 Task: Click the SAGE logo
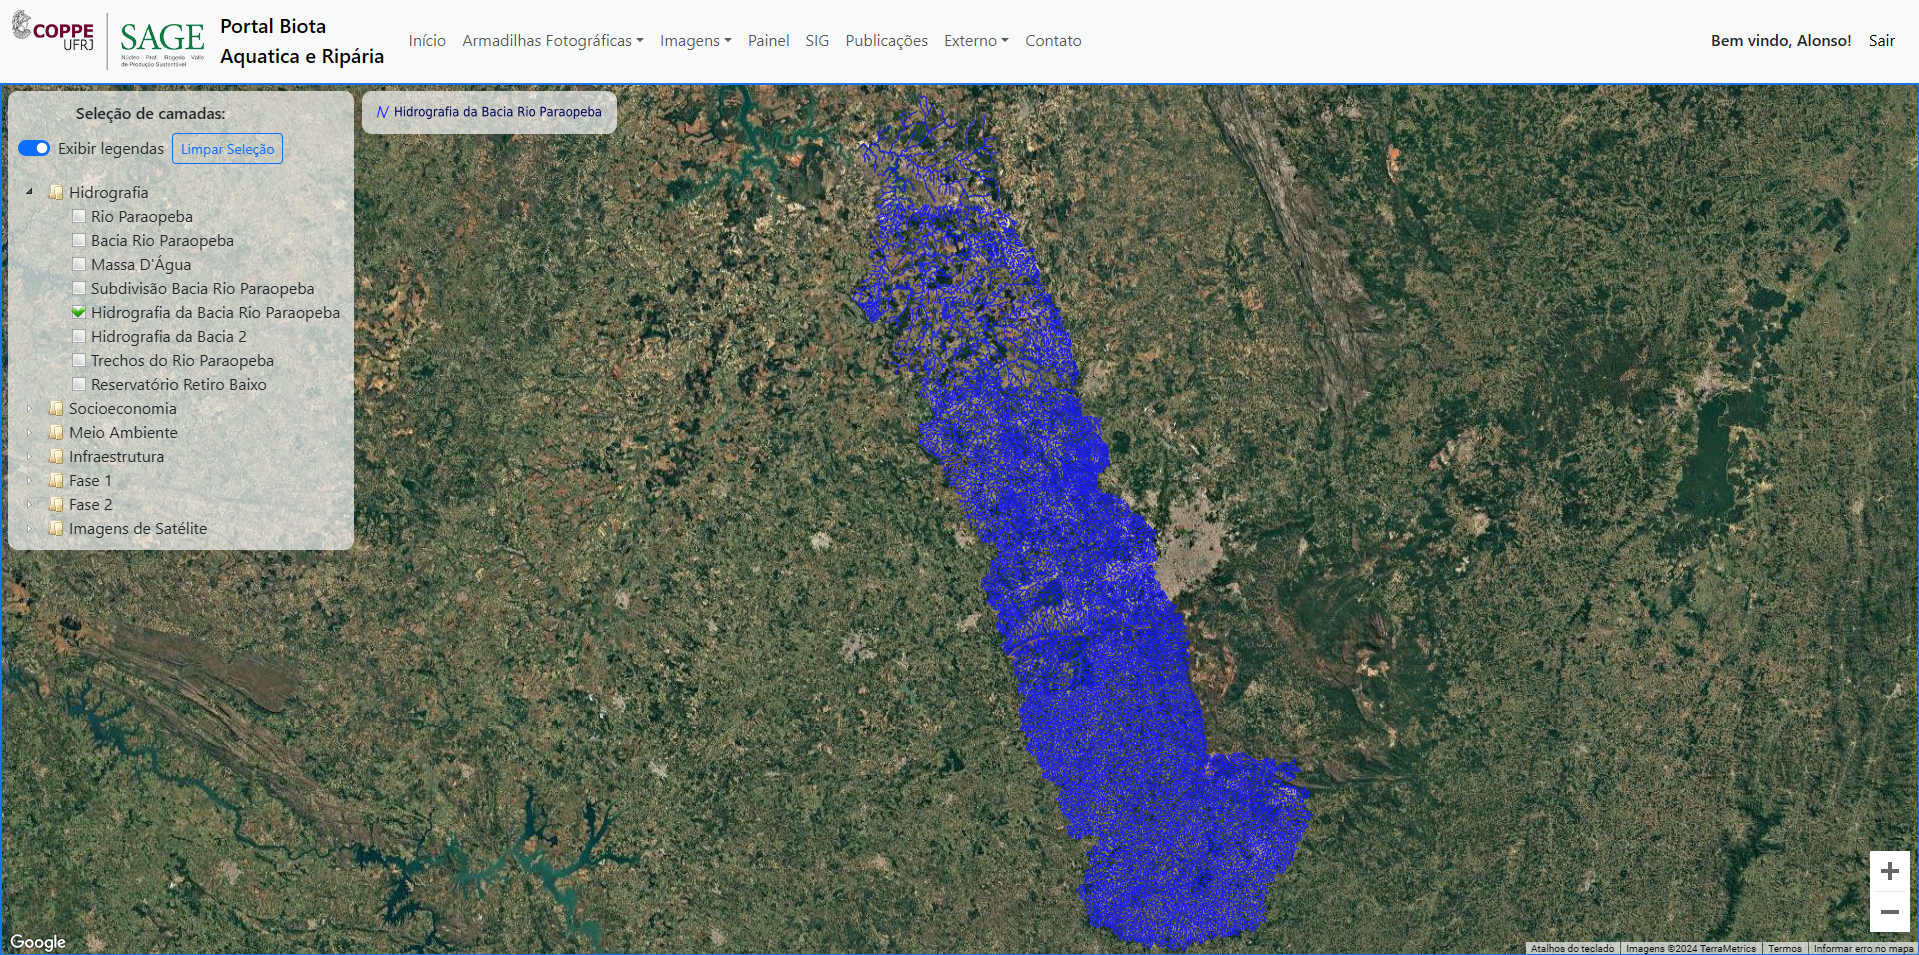pyautogui.click(x=162, y=43)
